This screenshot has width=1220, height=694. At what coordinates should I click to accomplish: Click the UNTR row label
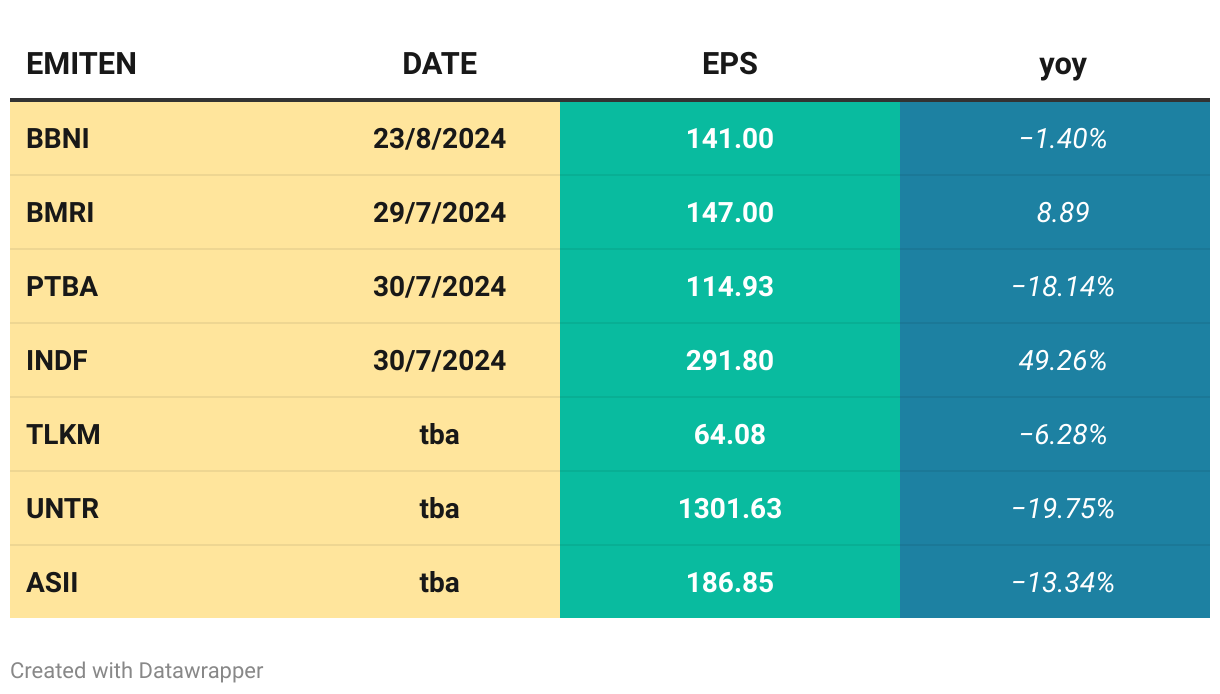(x=62, y=508)
